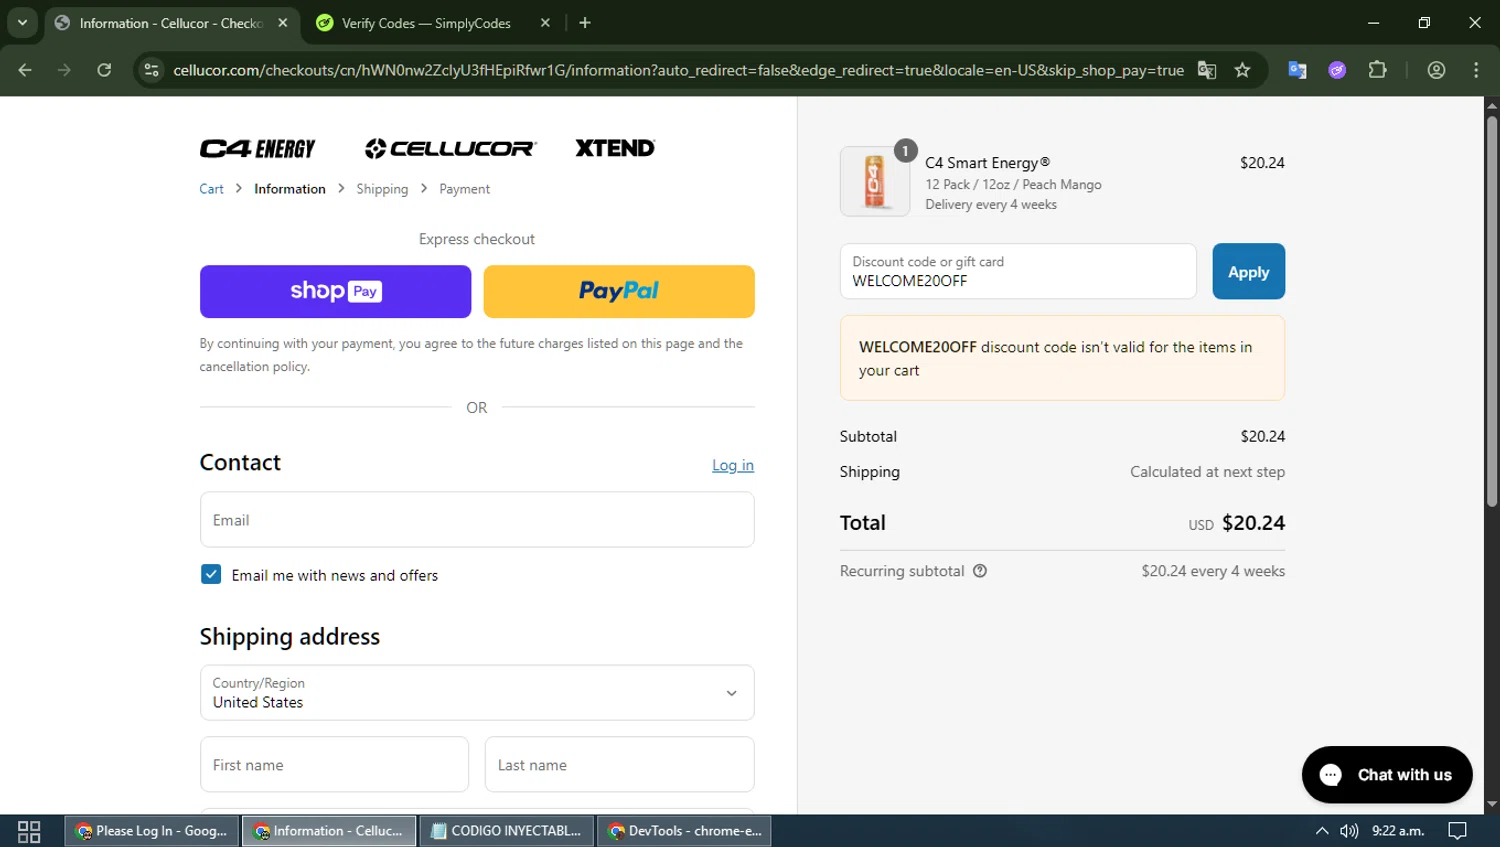The image size is (1500, 847).
Task: Uncheck Email me with news and offers
Action: (x=211, y=574)
